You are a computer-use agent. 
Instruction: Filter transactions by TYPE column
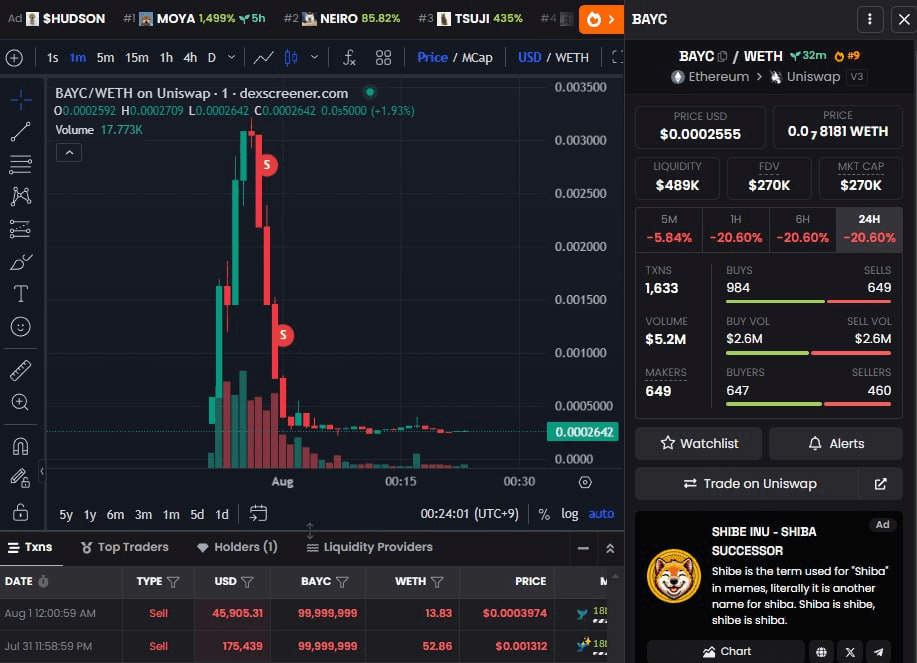[x=173, y=582]
